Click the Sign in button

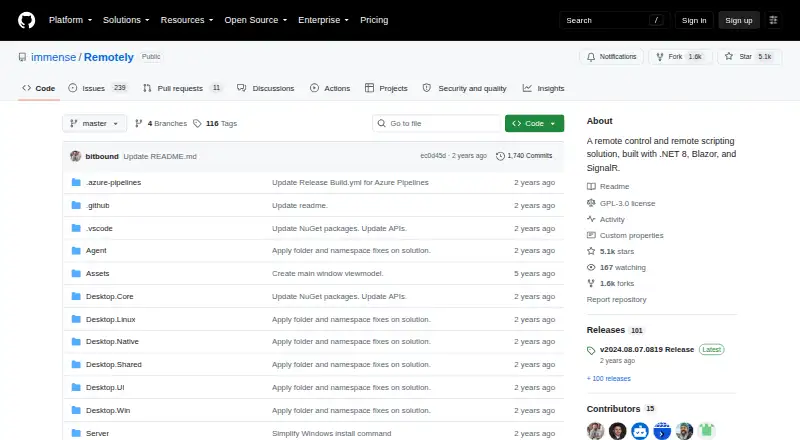(694, 20)
